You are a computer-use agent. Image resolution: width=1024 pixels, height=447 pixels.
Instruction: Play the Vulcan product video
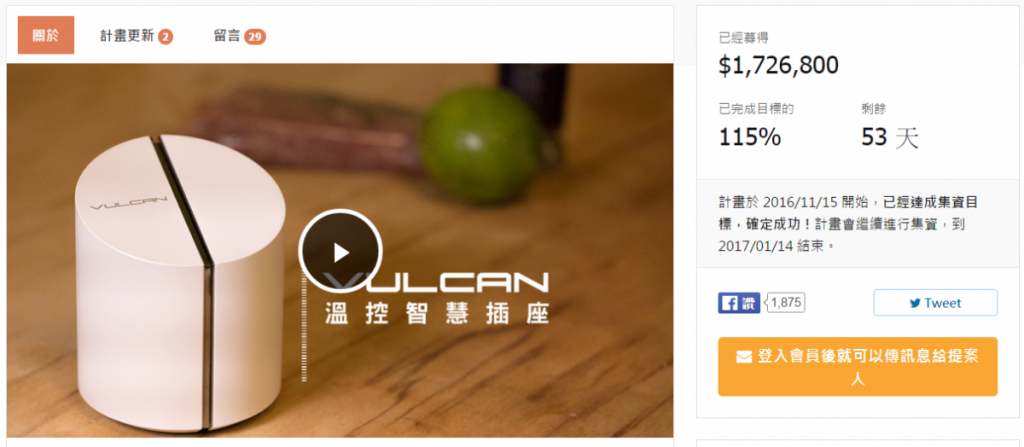340,251
